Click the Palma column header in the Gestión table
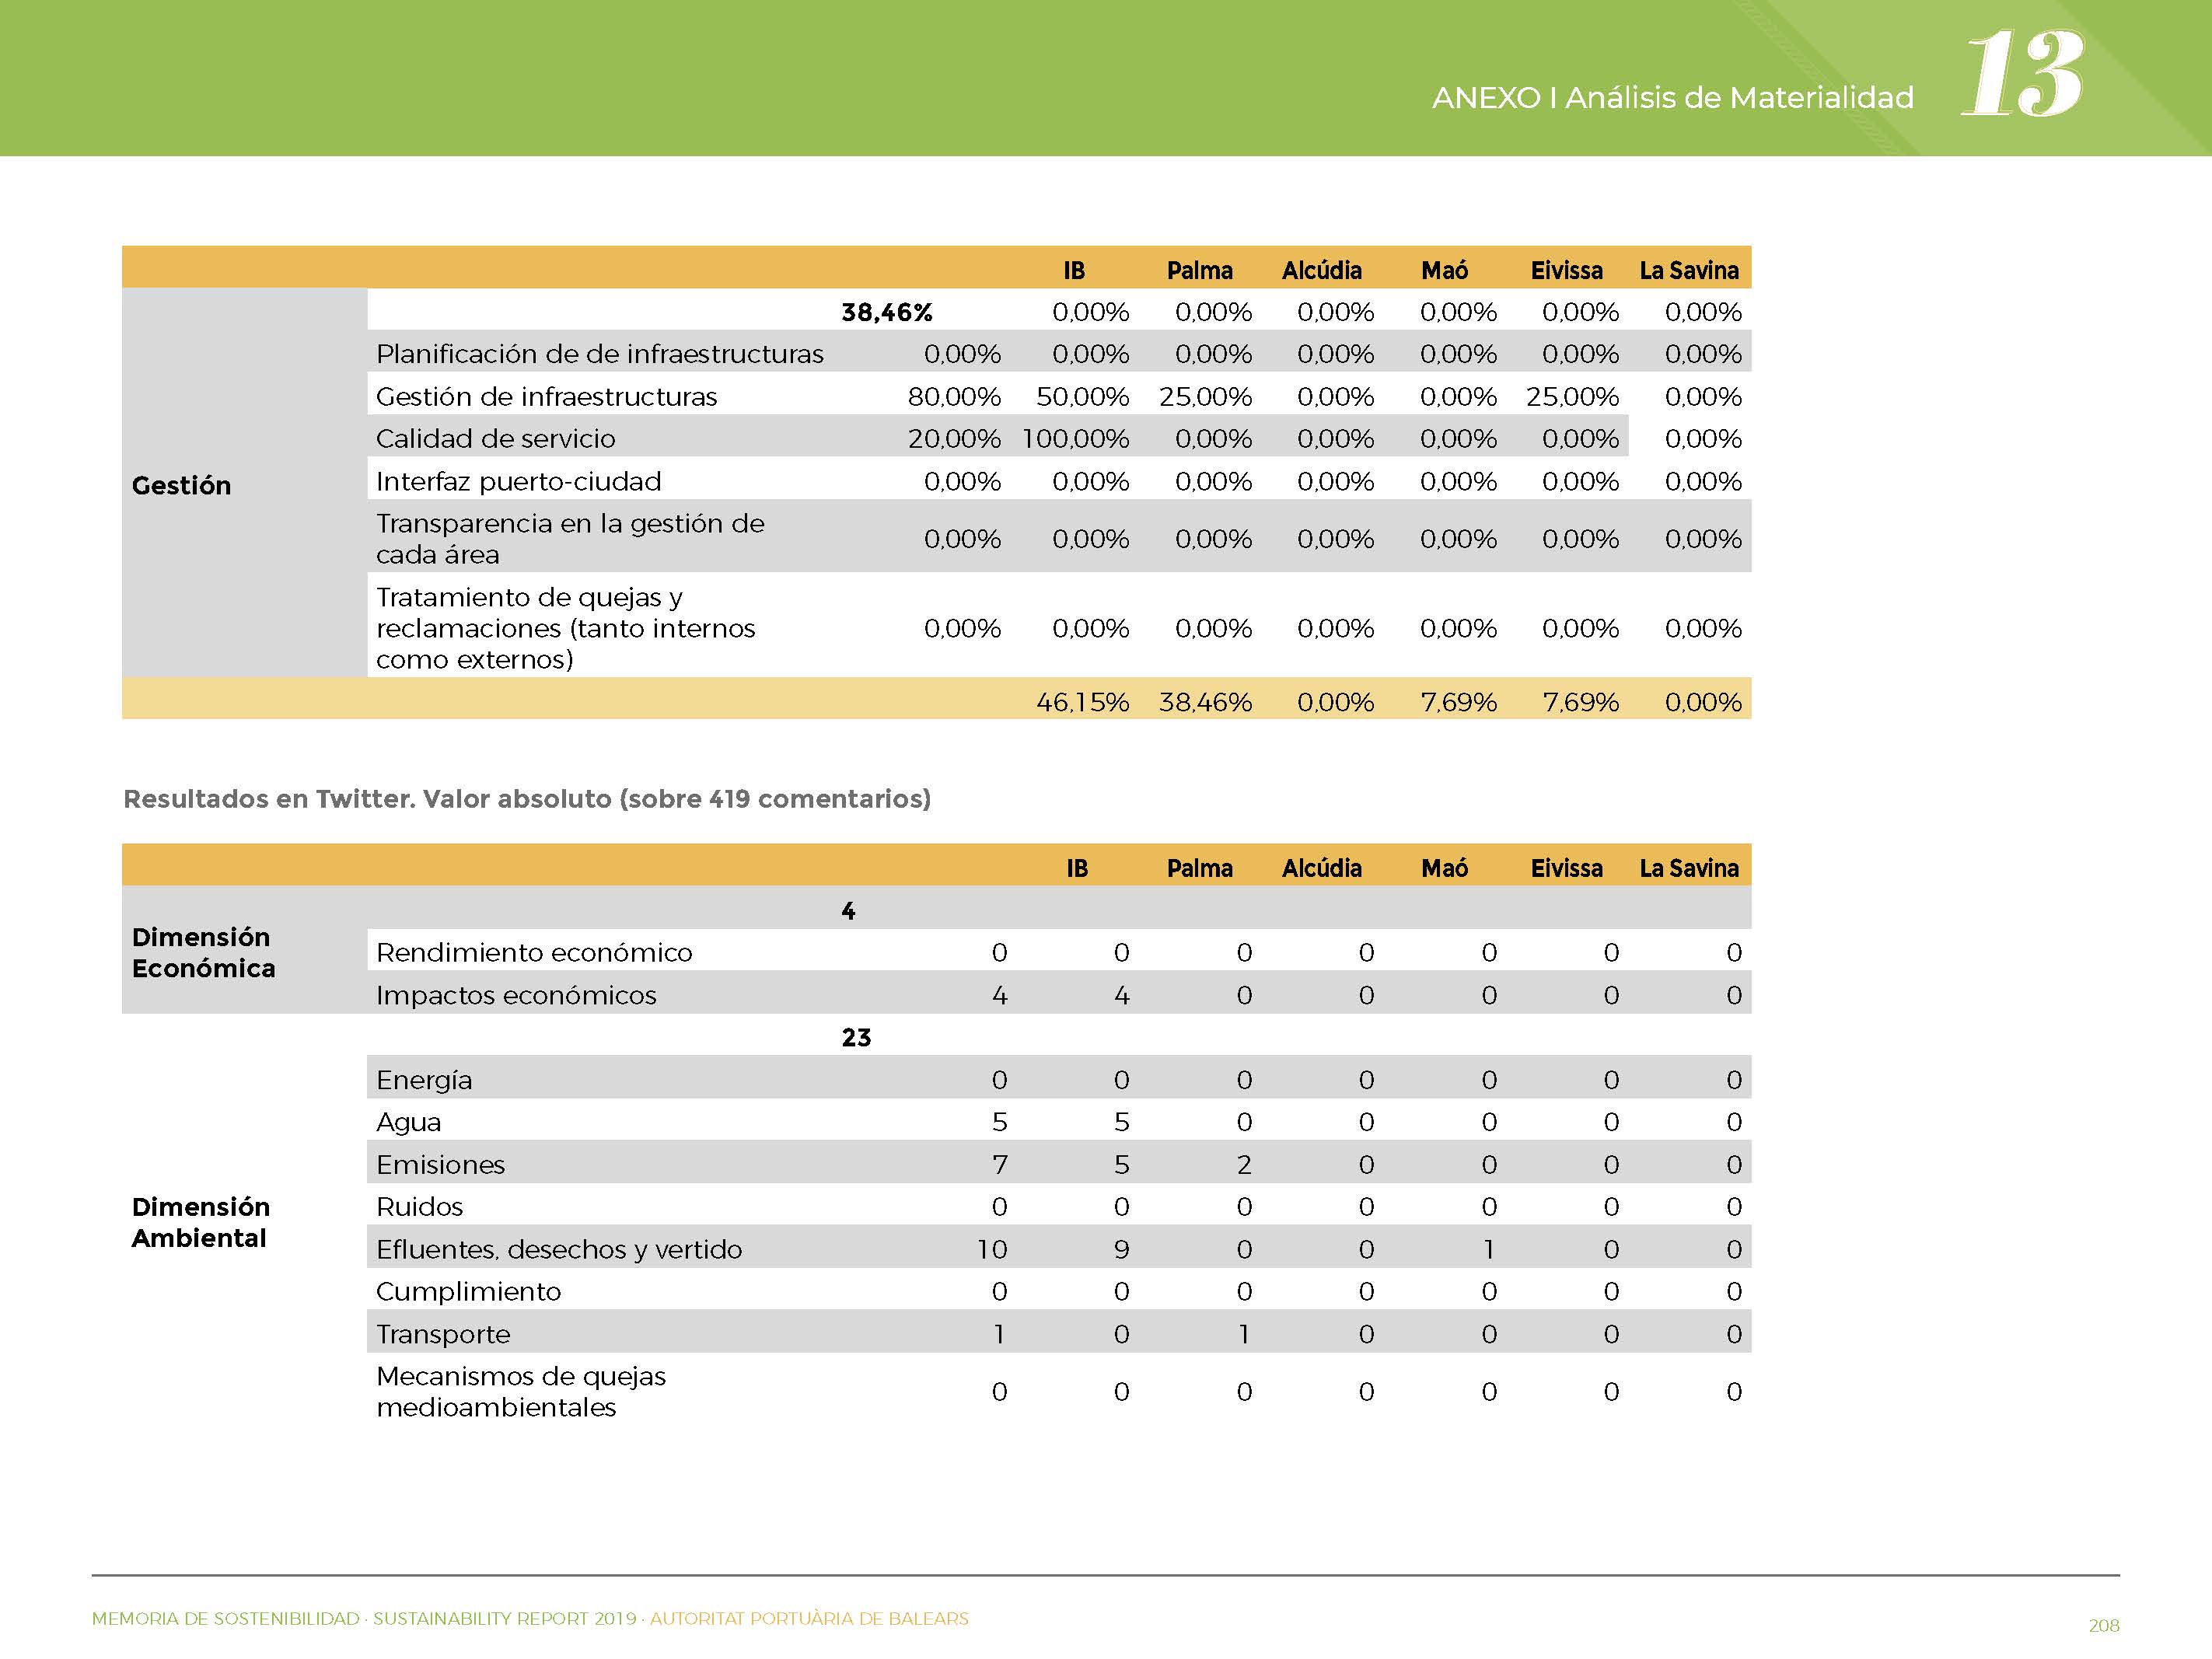Image resolution: width=2212 pixels, height=1659 pixels. point(1199,270)
